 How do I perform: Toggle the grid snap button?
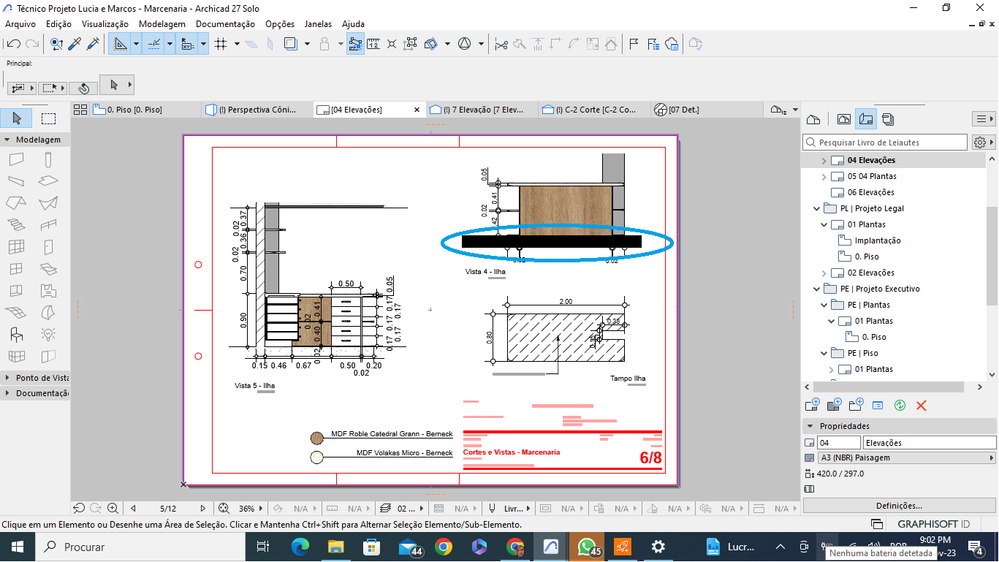point(220,44)
